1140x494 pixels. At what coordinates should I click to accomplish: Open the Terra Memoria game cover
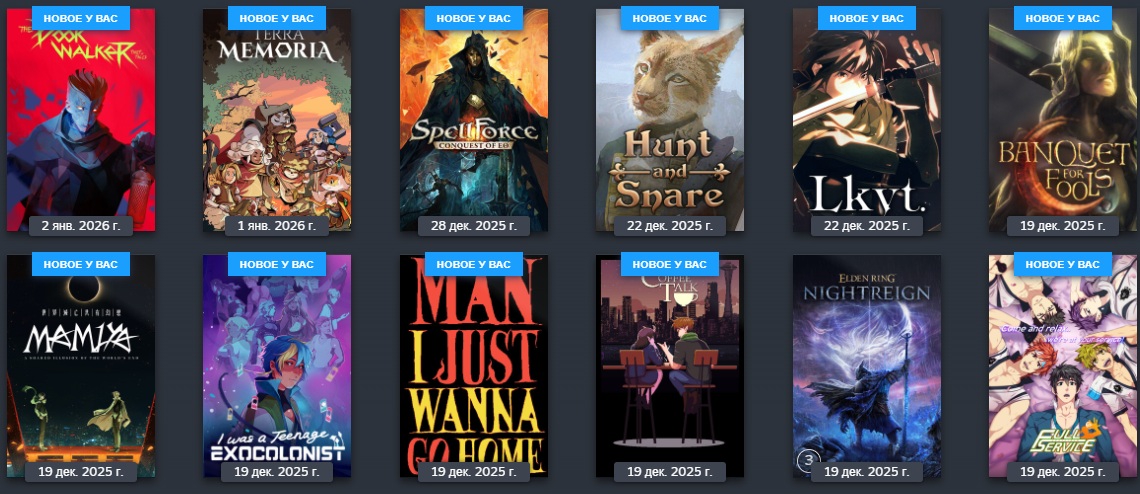click(277, 120)
